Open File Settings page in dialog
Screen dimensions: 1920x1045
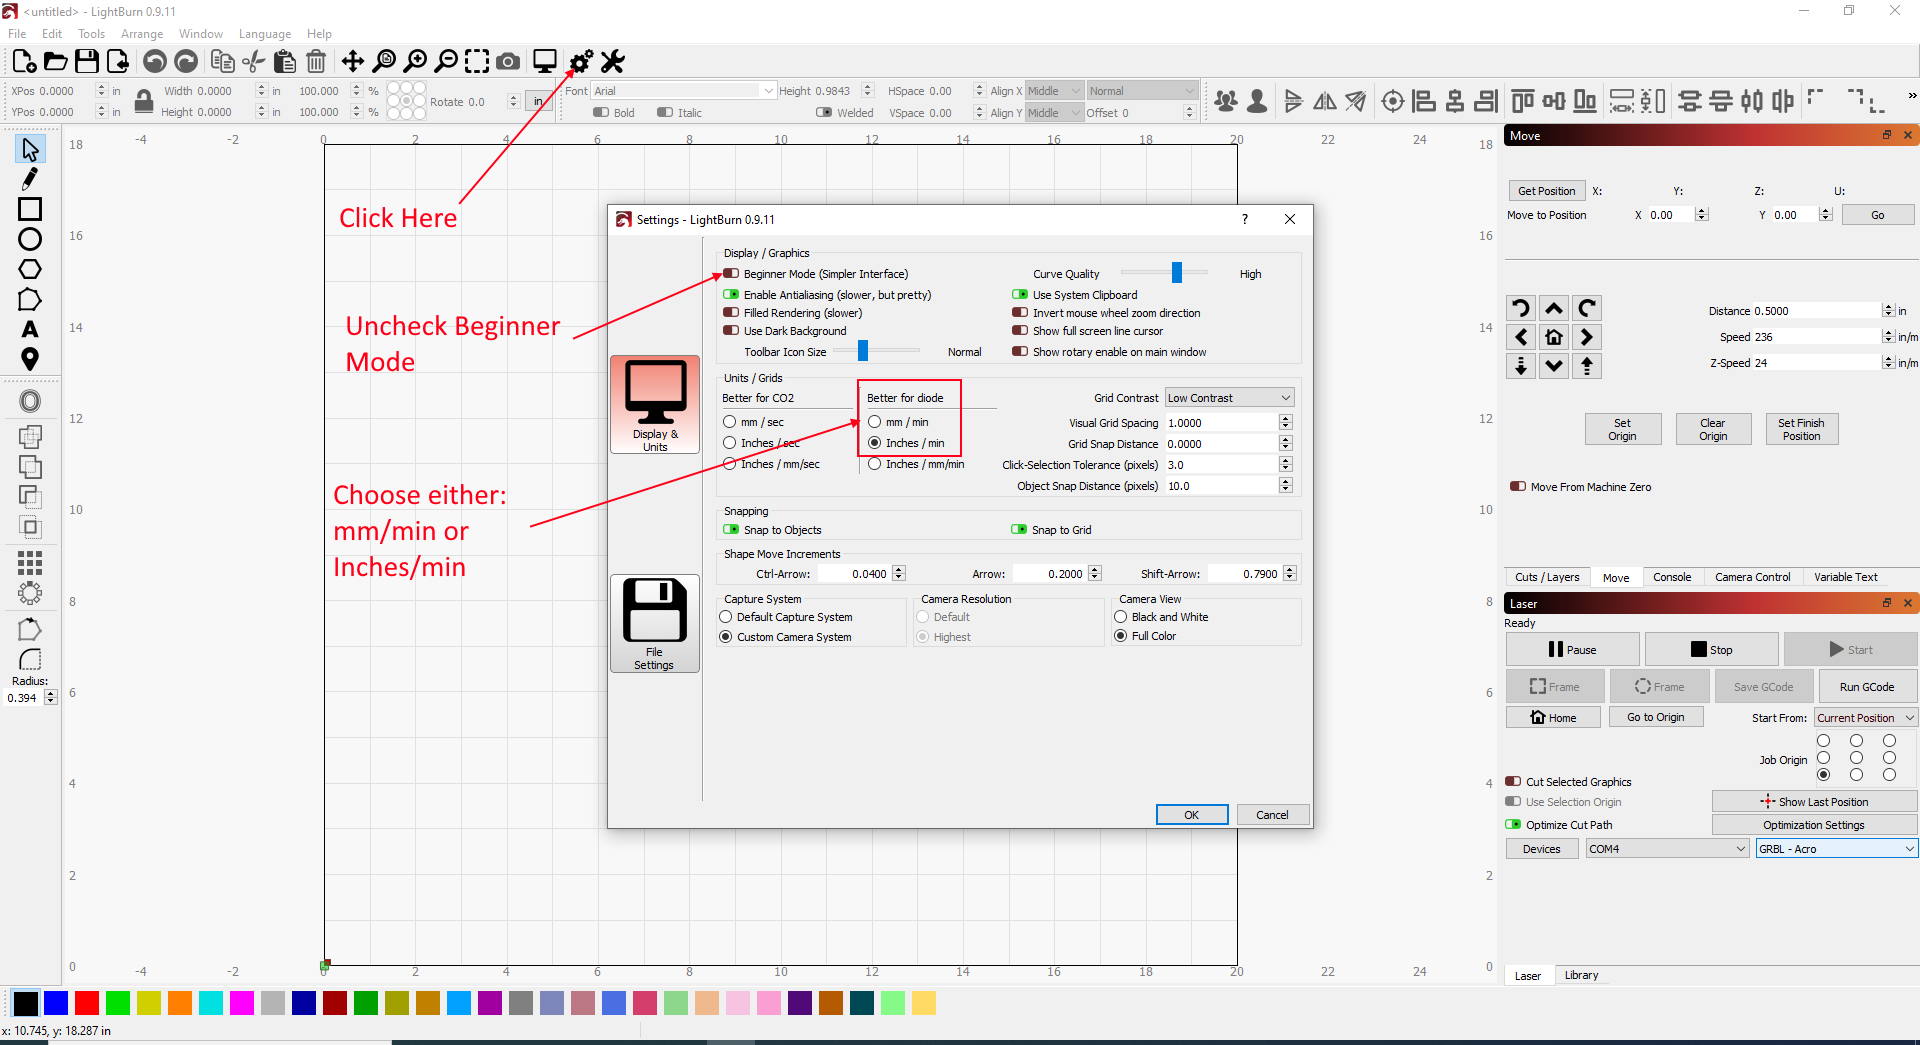(x=655, y=624)
